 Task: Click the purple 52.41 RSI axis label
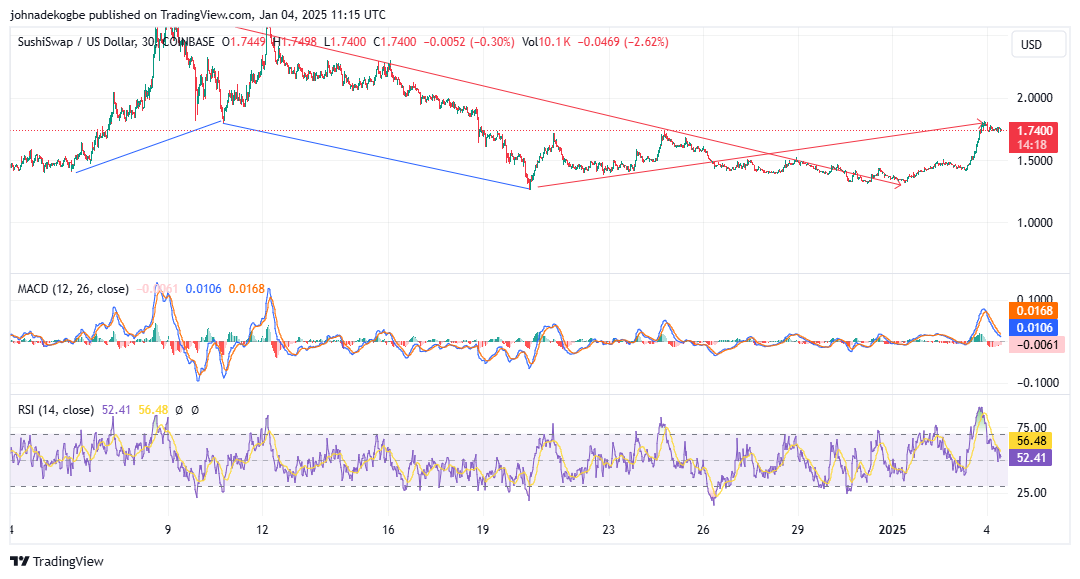click(1031, 458)
